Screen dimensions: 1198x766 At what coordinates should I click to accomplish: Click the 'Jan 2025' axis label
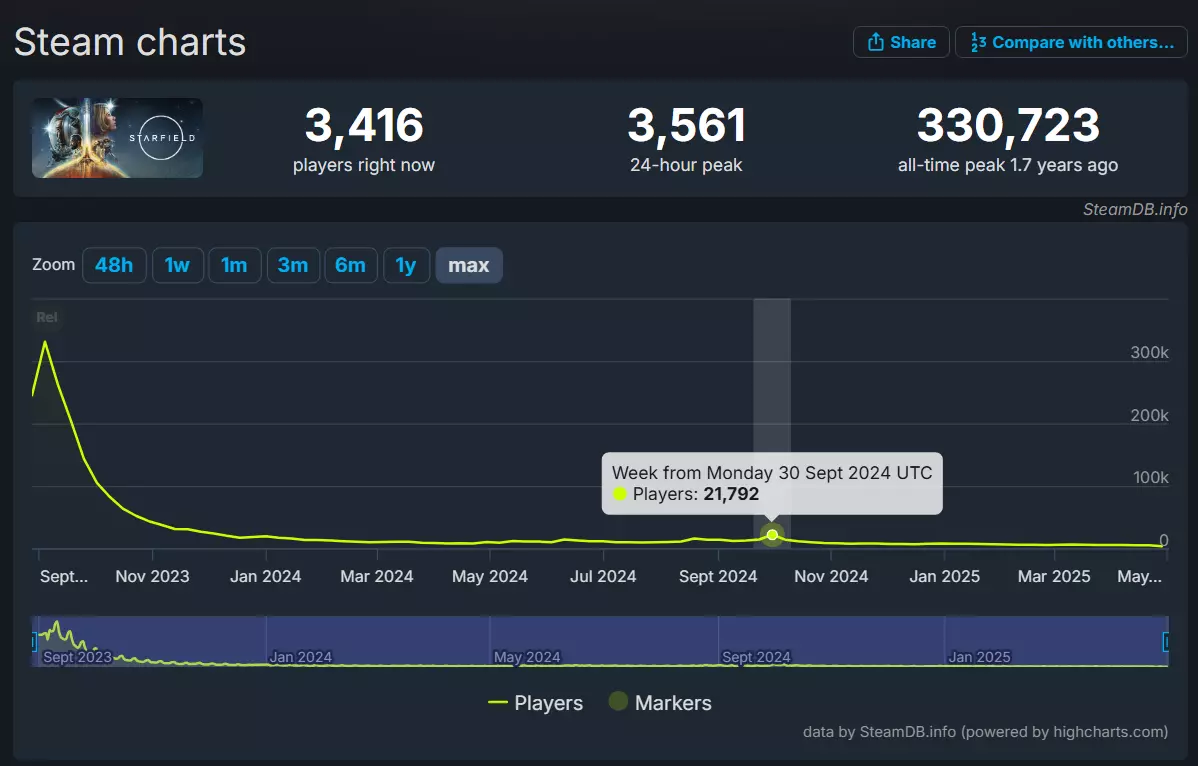(944, 577)
